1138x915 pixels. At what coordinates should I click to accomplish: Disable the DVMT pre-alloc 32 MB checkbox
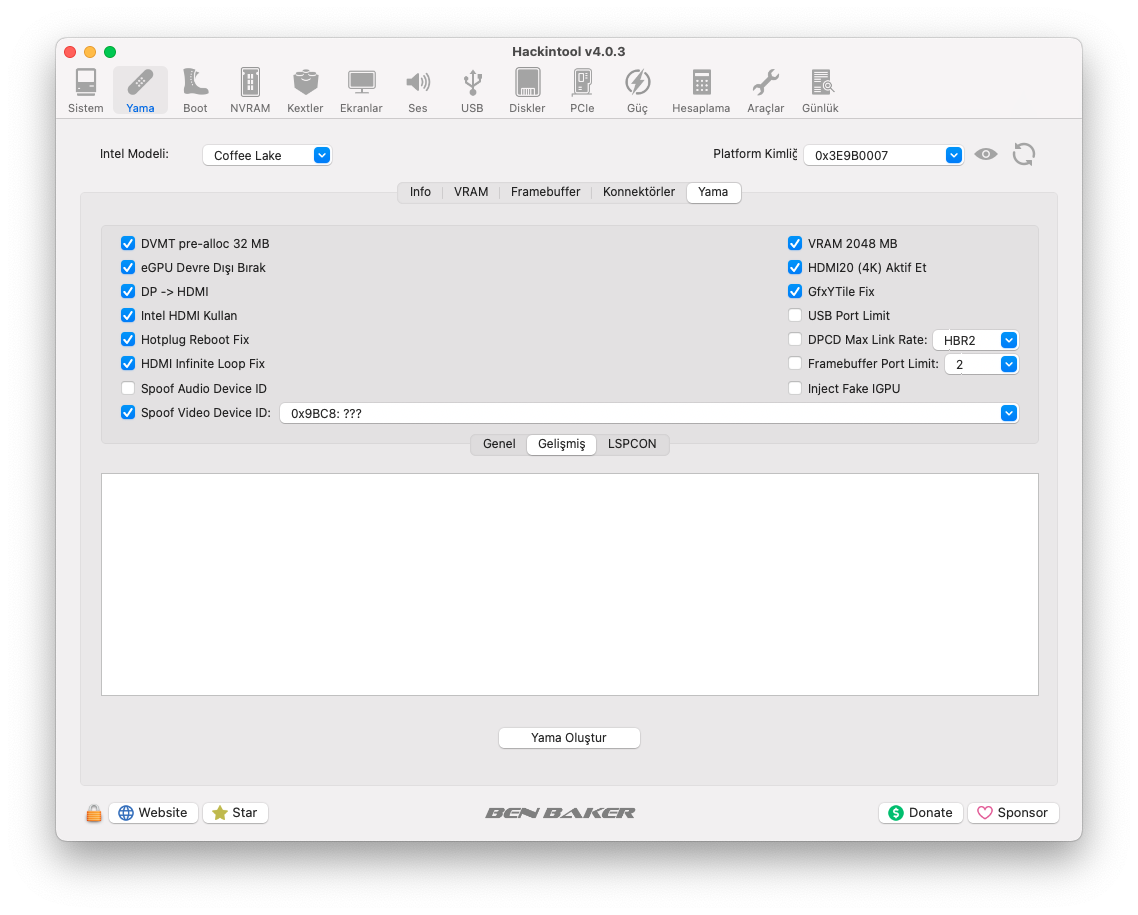coord(128,243)
